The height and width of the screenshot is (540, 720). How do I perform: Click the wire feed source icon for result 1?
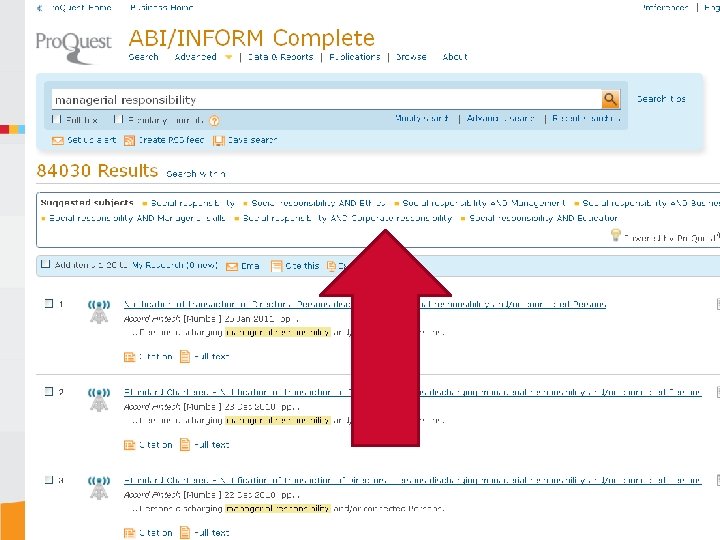[99, 312]
